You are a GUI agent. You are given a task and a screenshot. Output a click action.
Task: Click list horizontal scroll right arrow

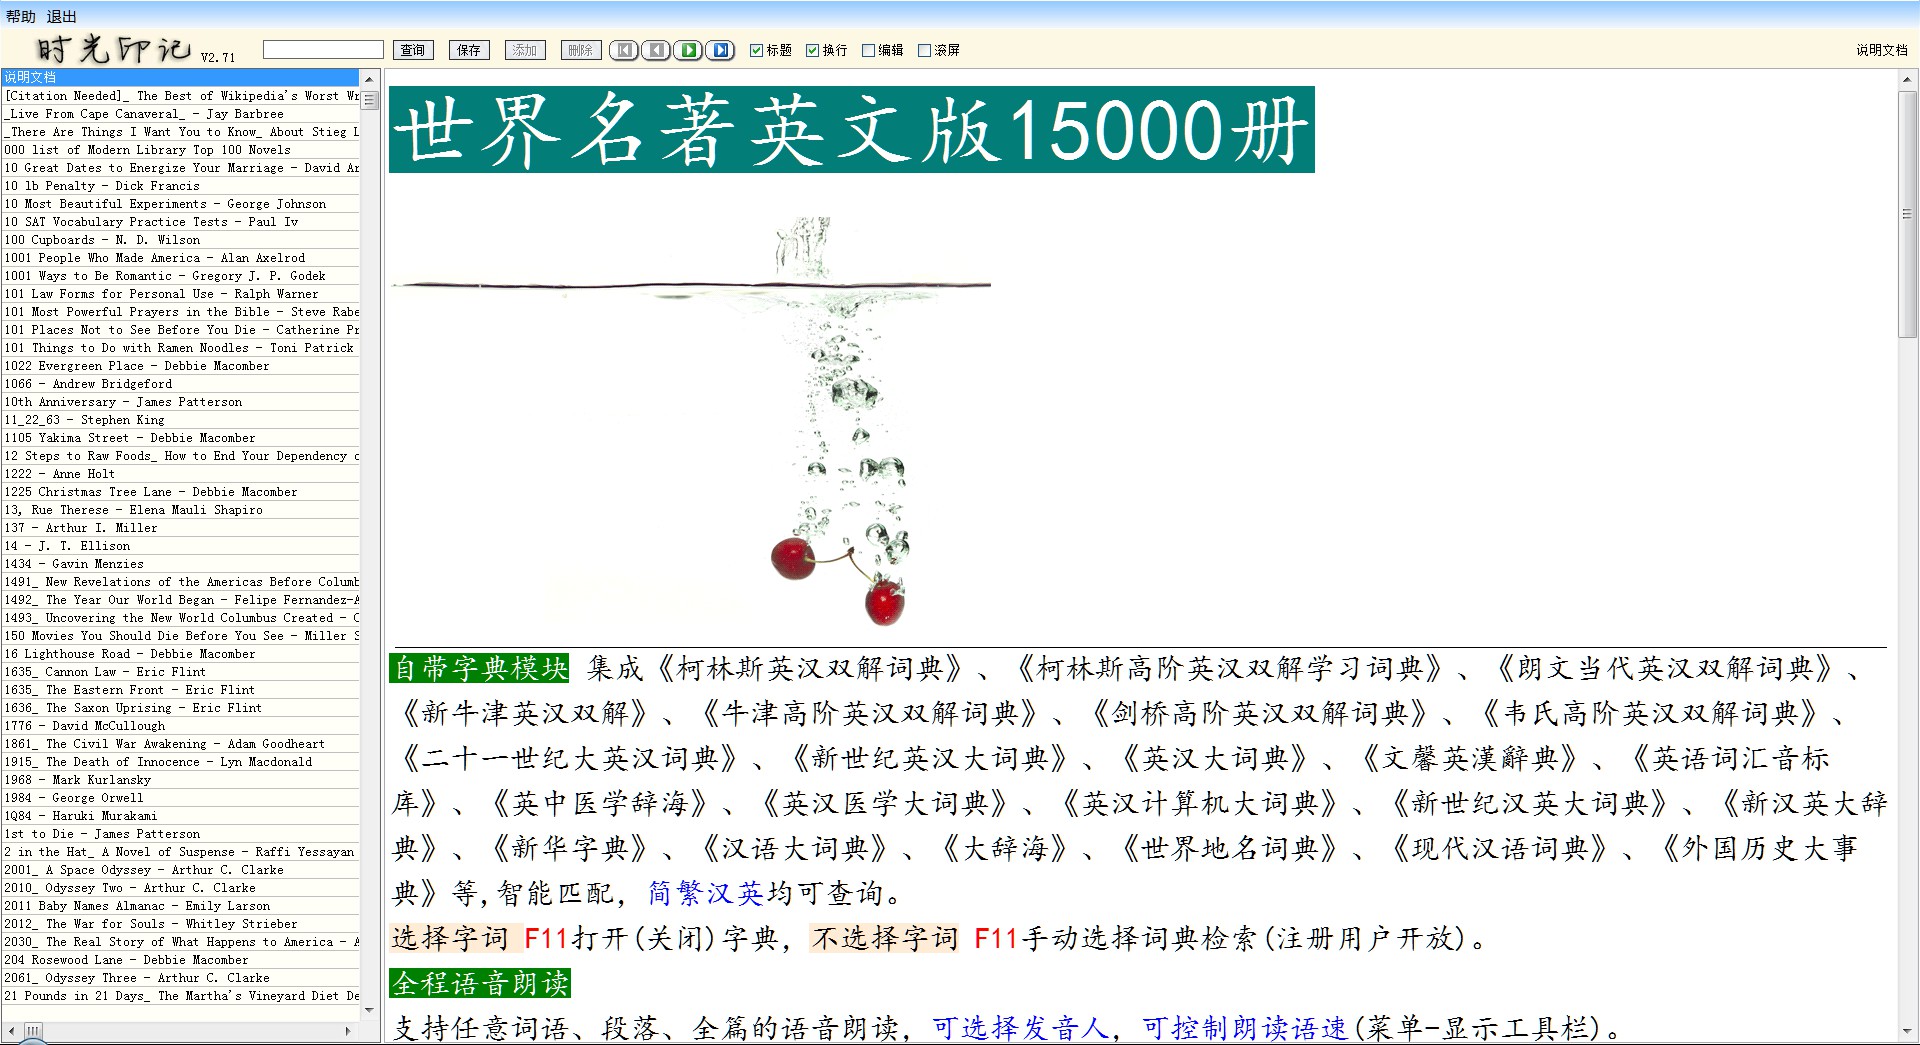348,1031
